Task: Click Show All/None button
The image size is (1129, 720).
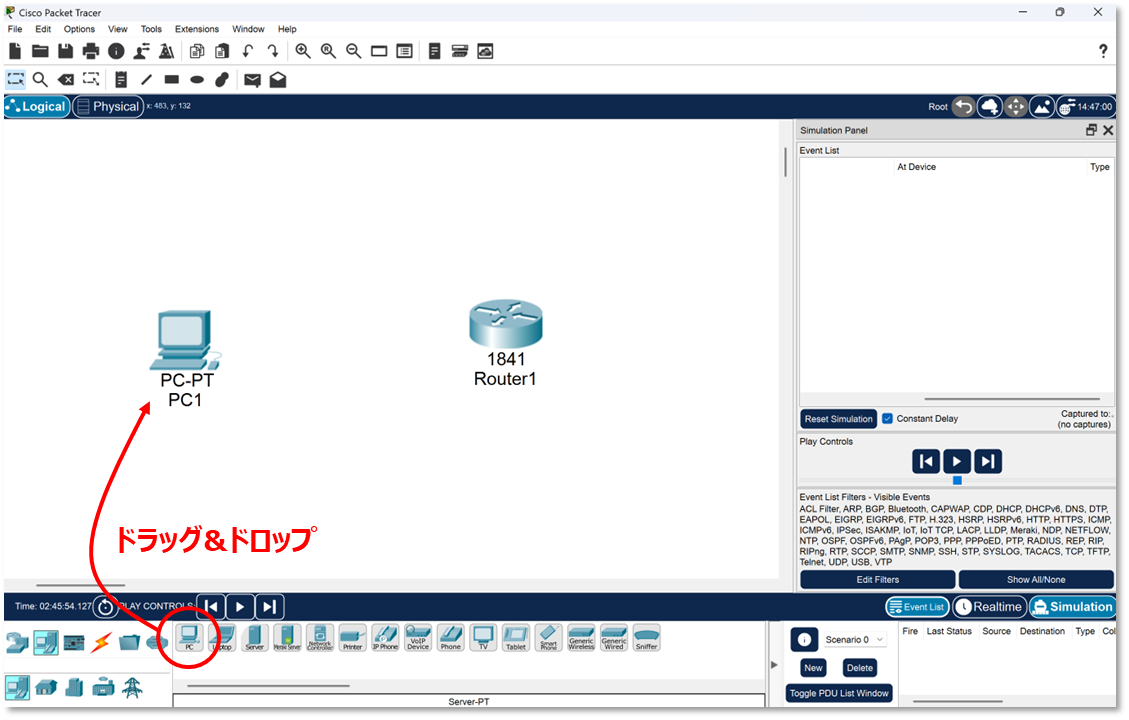Action: click(1036, 580)
